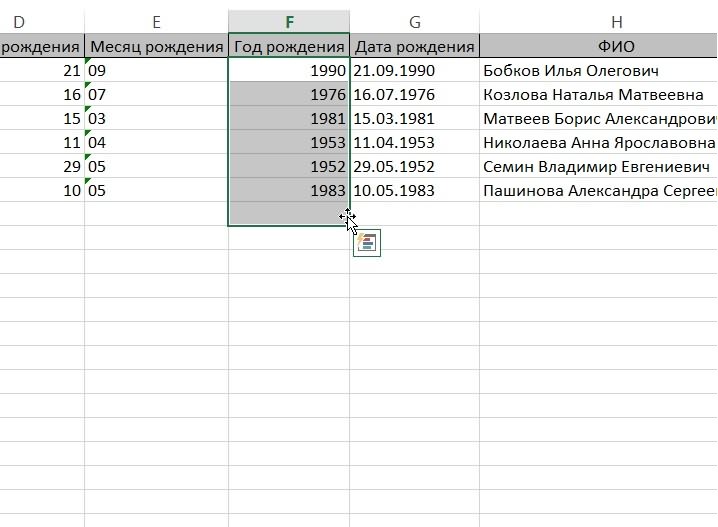Select the cell 'Козлова Наталья Матвеевна'
Image resolution: width=718 pixels, height=527 pixels.
tap(598, 94)
